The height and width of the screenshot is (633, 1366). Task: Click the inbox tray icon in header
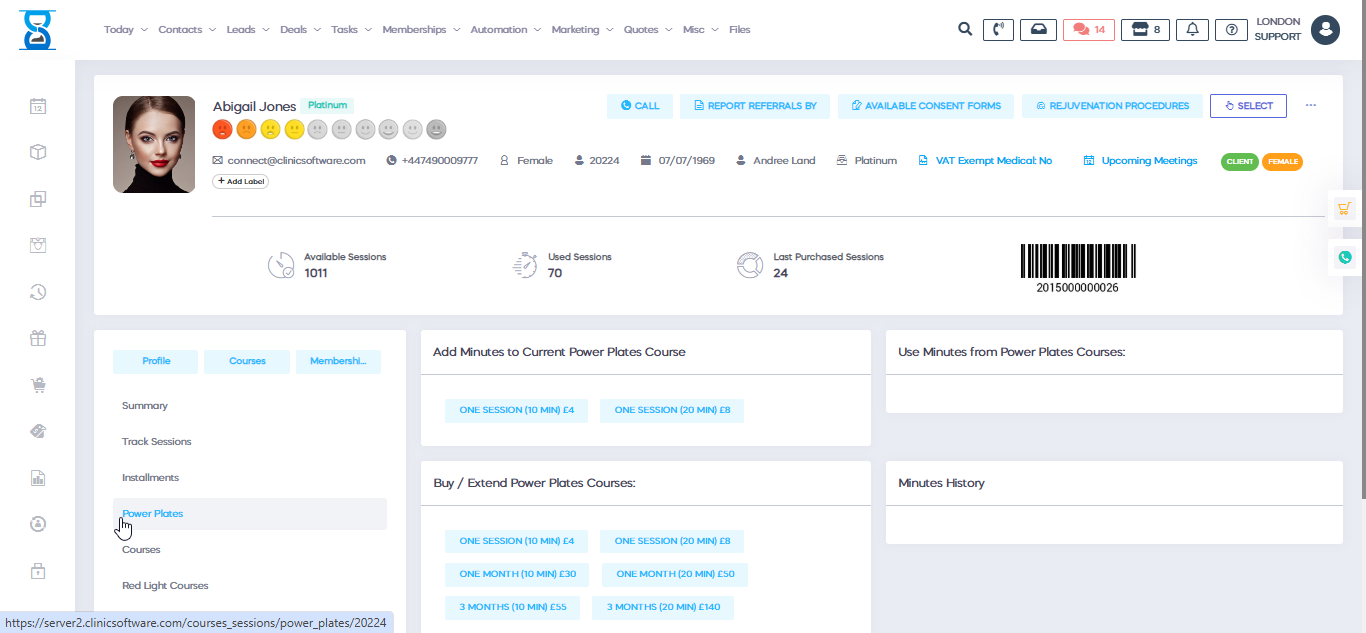[x=1039, y=30]
